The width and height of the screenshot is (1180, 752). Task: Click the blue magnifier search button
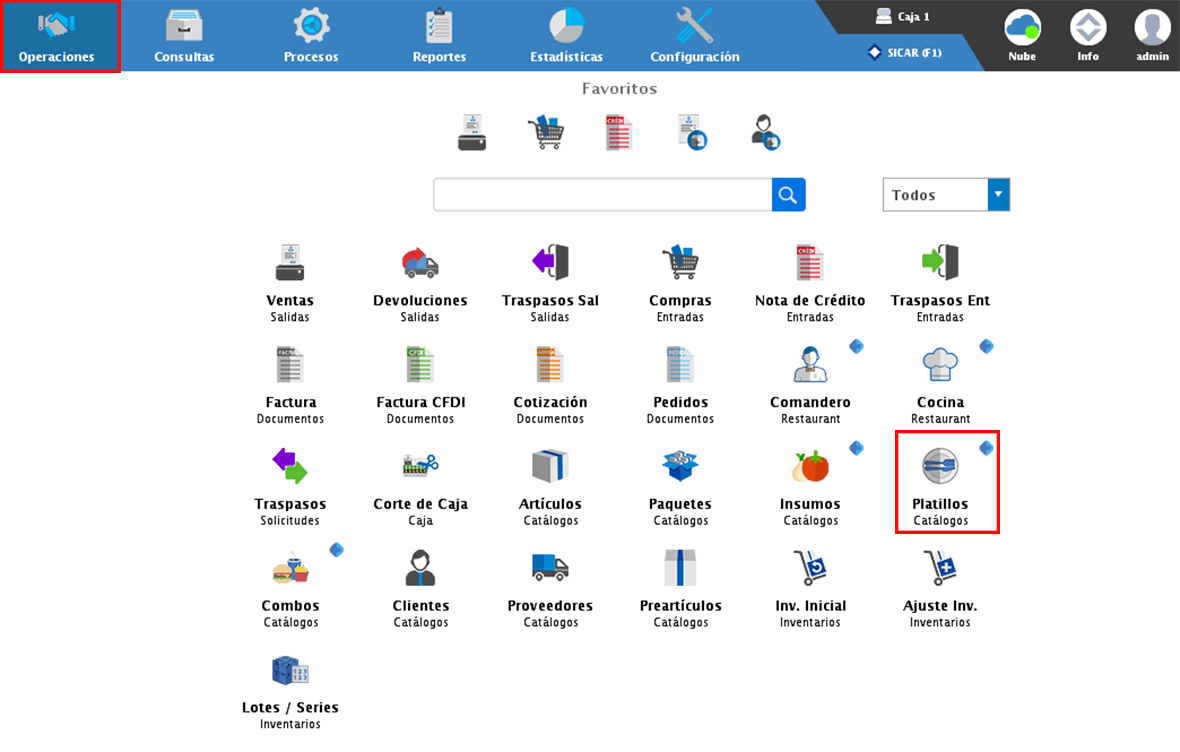788,195
